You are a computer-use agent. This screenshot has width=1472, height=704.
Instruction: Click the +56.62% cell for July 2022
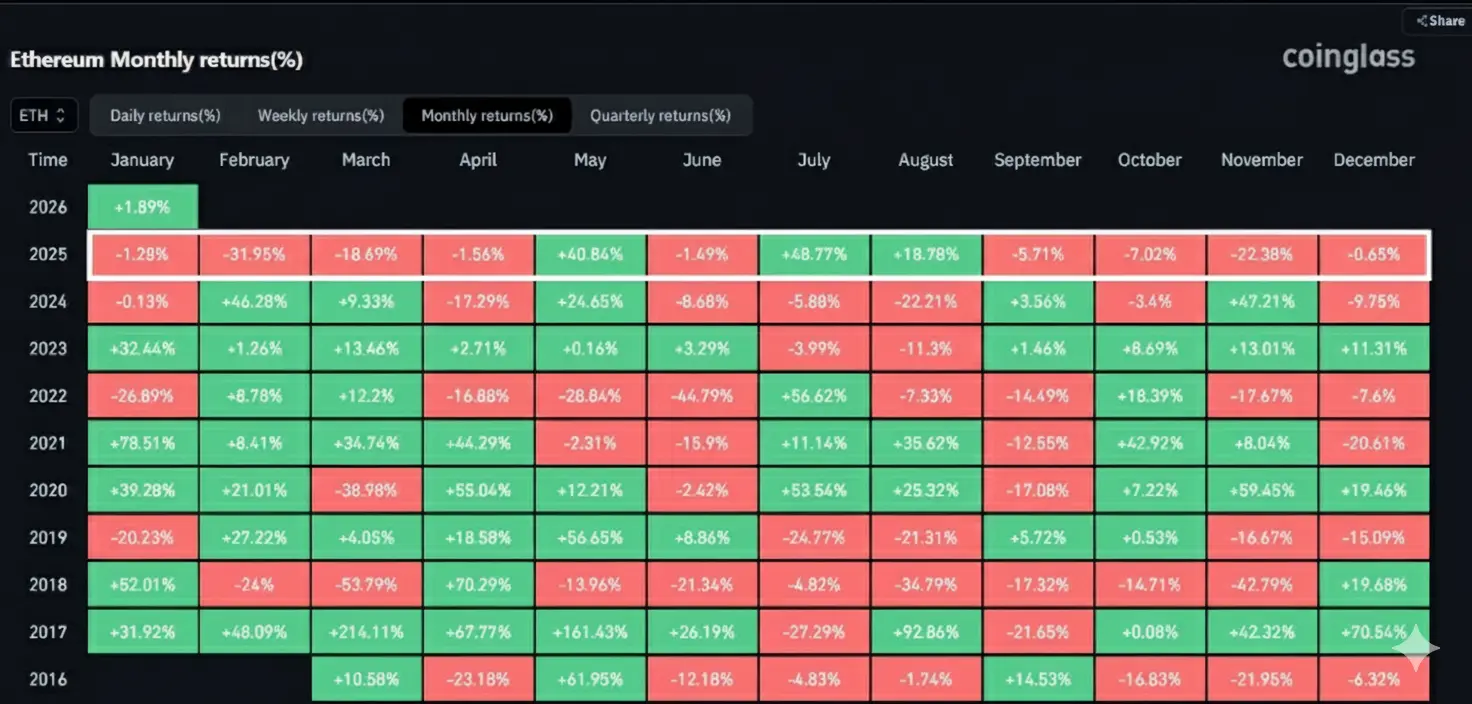[x=814, y=395]
